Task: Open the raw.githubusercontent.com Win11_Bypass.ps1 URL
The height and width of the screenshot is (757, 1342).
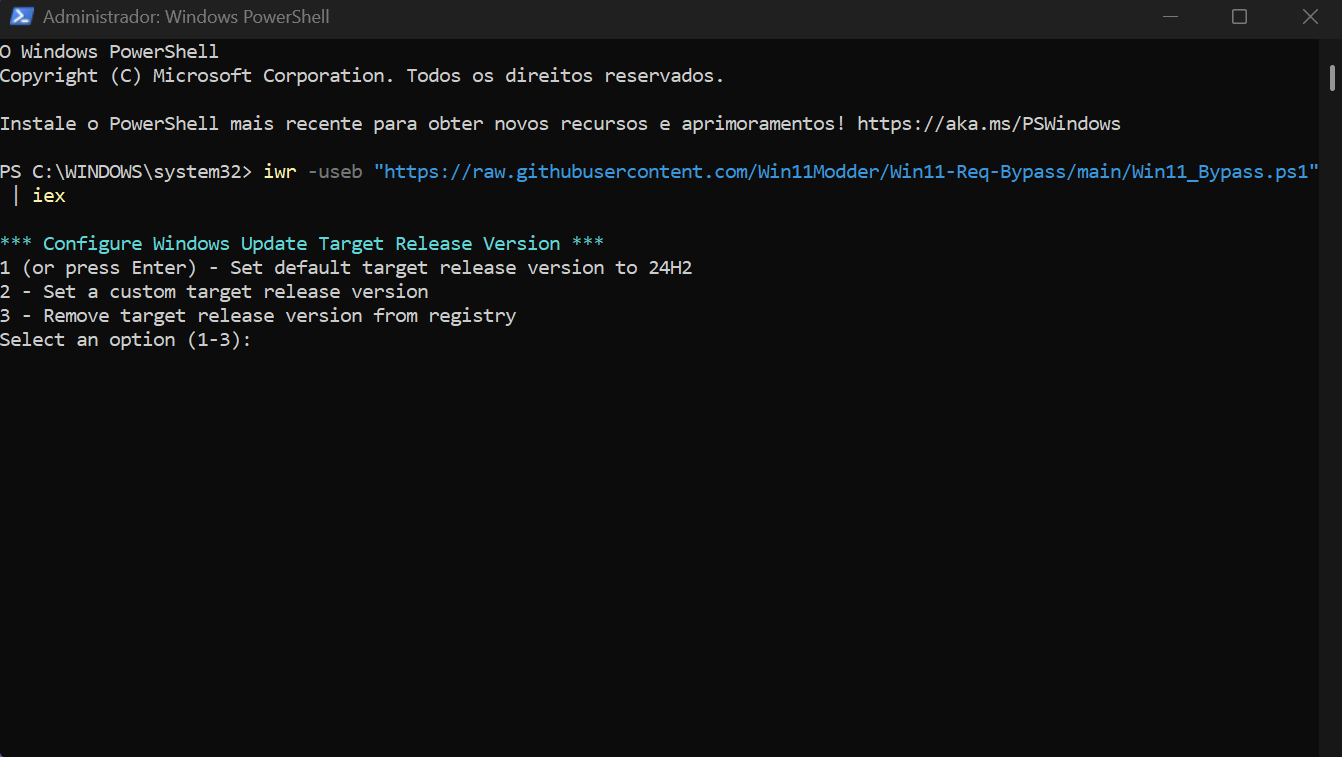Action: pos(845,171)
